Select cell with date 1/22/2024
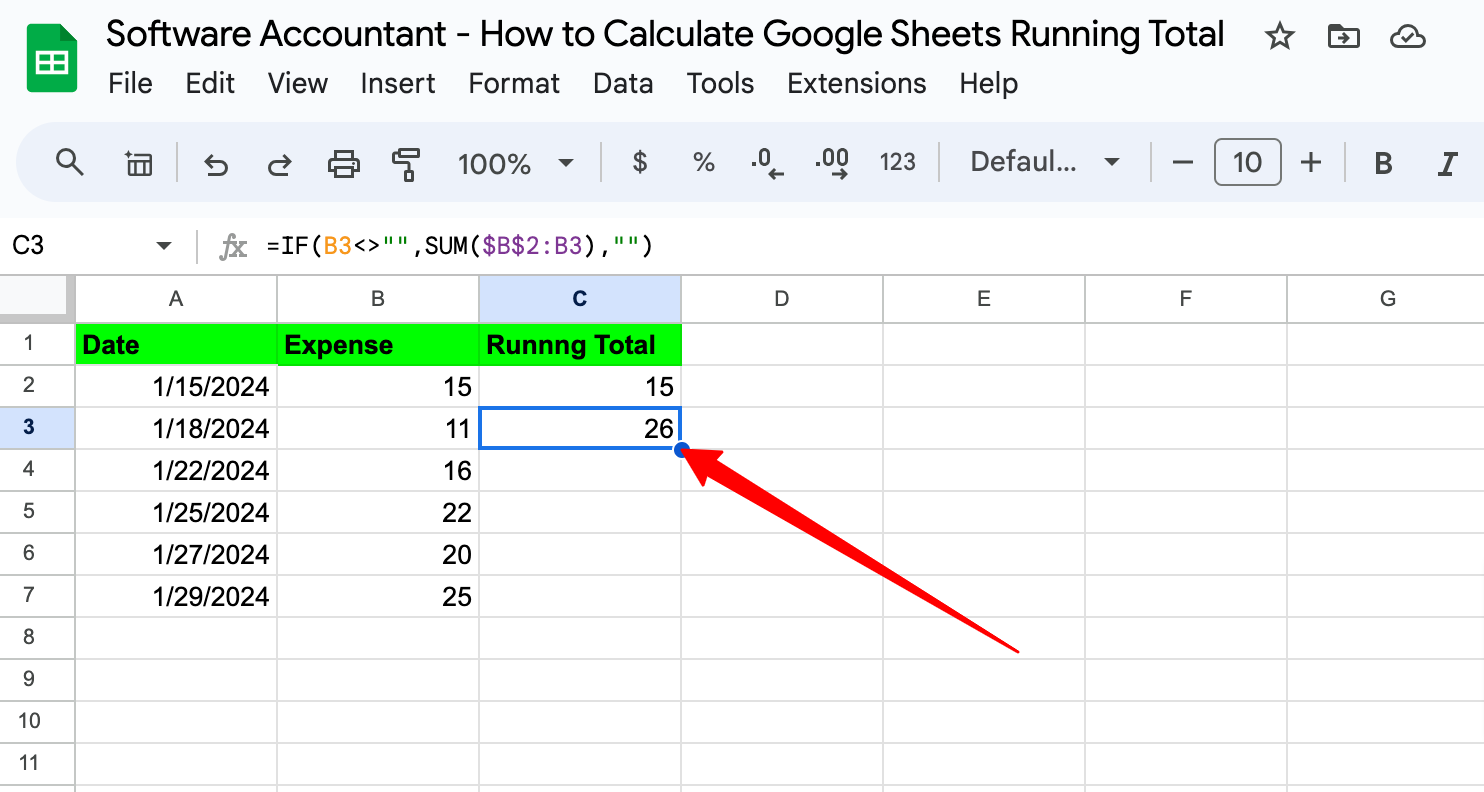This screenshot has width=1484, height=792. 176,470
